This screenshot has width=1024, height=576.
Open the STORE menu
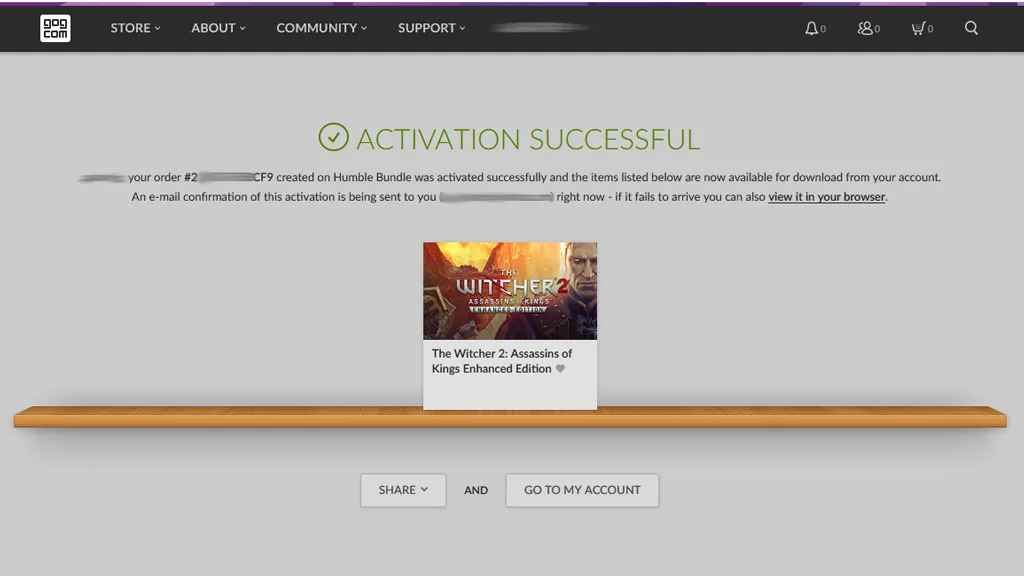coord(135,28)
